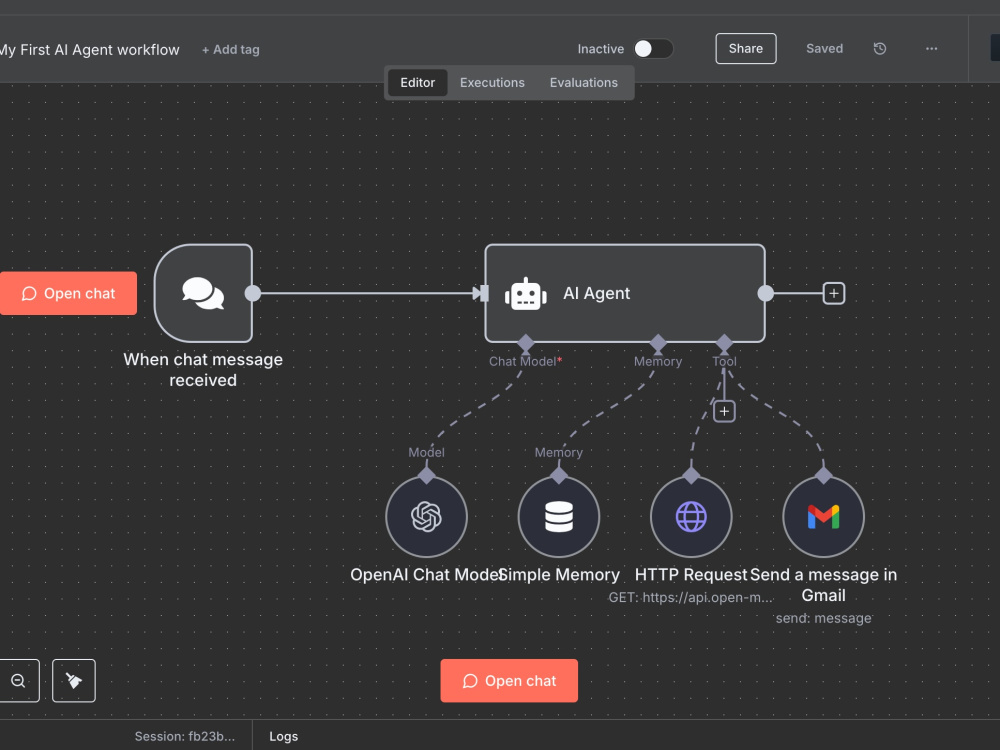Click the AI Agent node title text
Viewport: 1000px width, 750px height.
pyautogui.click(x=596, y=293)
